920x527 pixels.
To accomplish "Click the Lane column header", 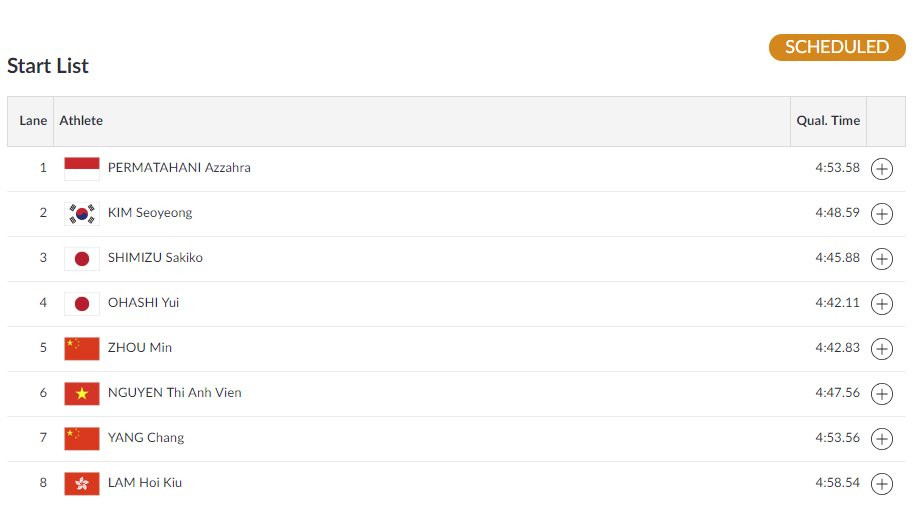I will (x=33, y=121).
